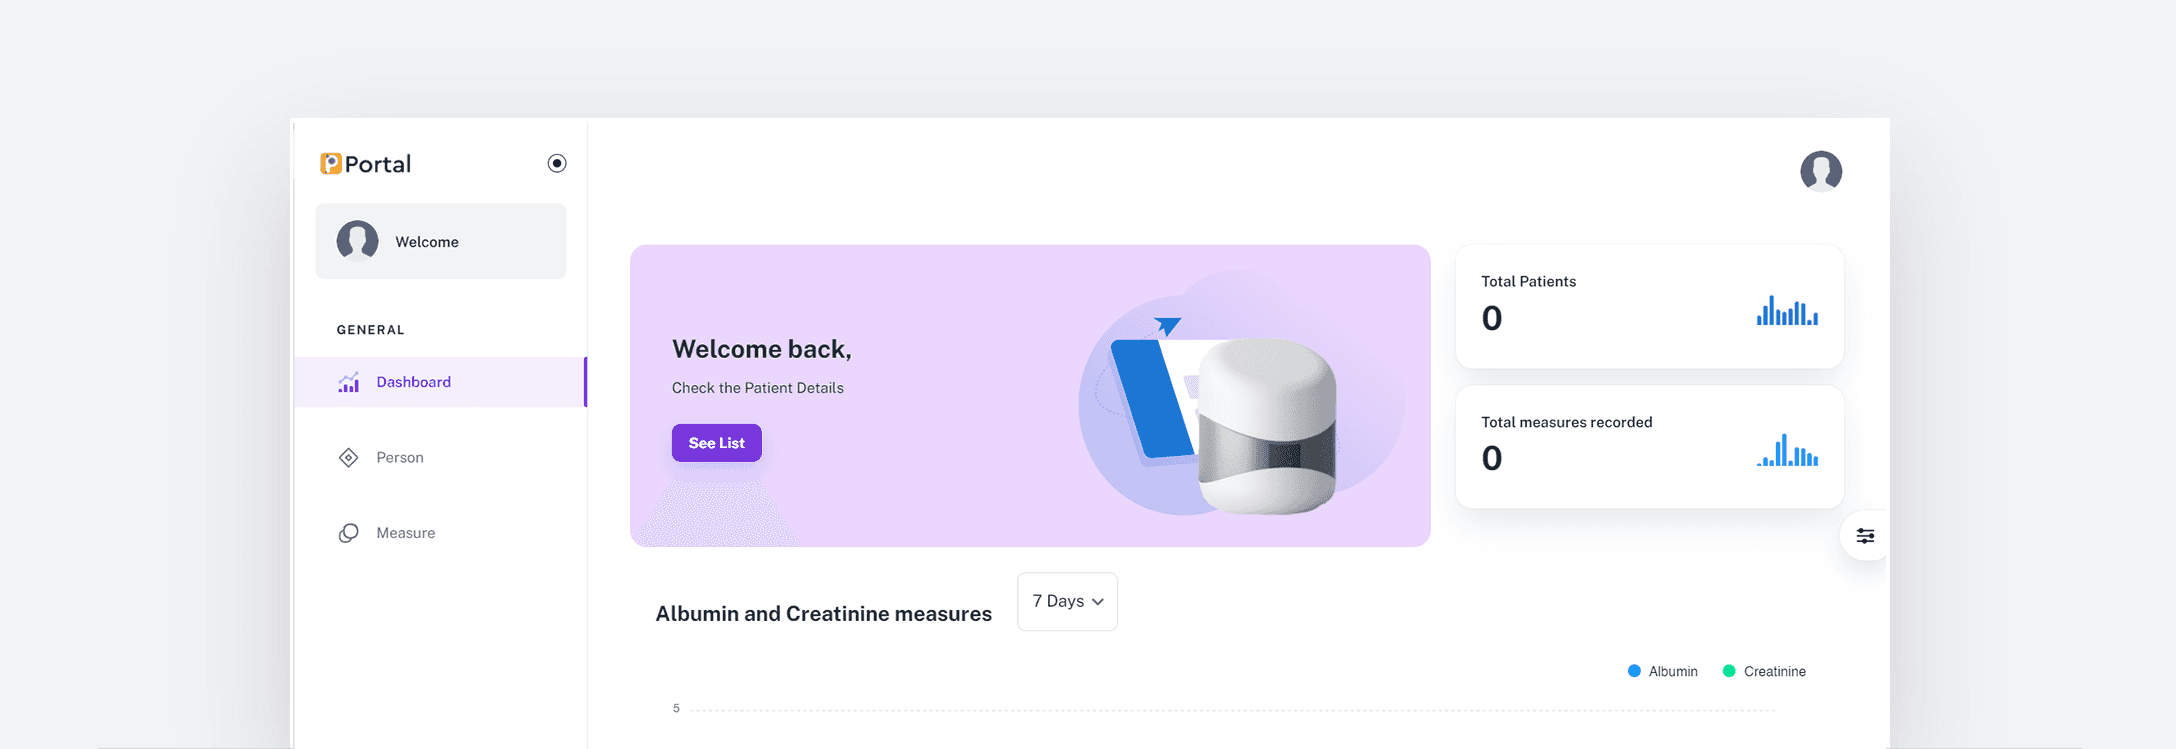Click the Total measures recorded chart icon
2176x749 pixels.
pos(1787,451)
